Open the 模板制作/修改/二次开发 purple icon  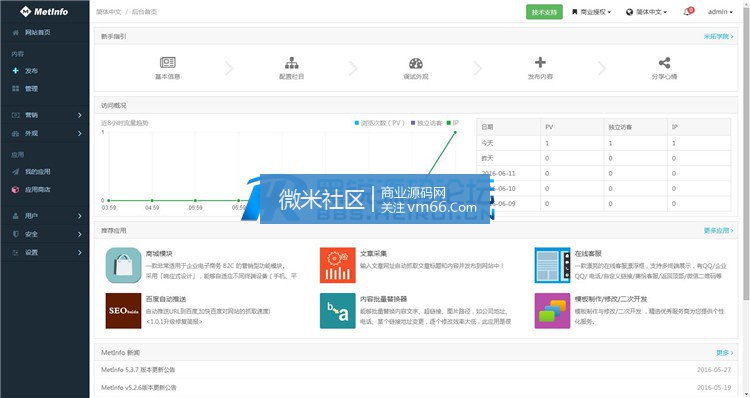click(552, 311)
